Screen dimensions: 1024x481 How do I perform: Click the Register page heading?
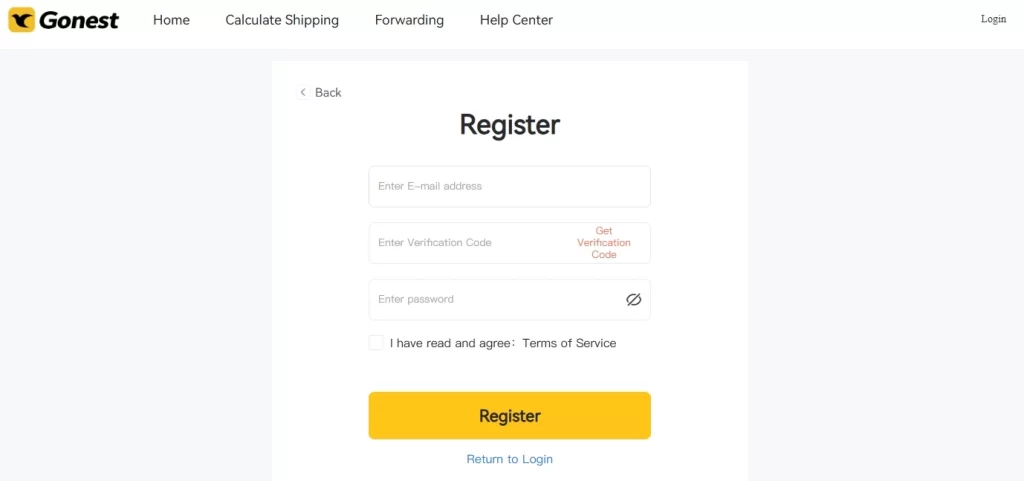(x=509, y=125)
